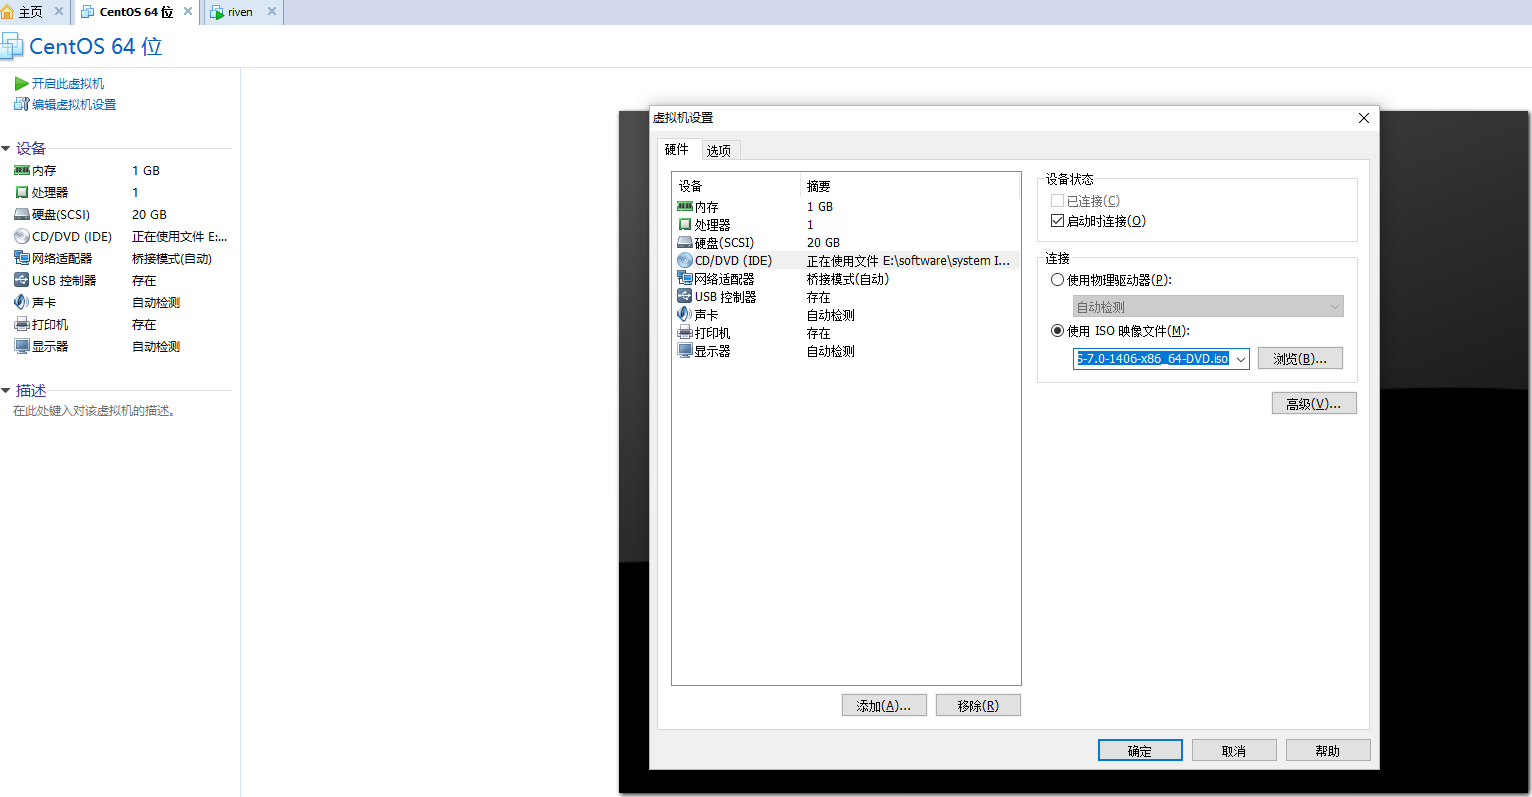Click the USB controller icon in the sidebar
The width and height of the screenshot is (1532, 797).
click(x=21, y=280)
